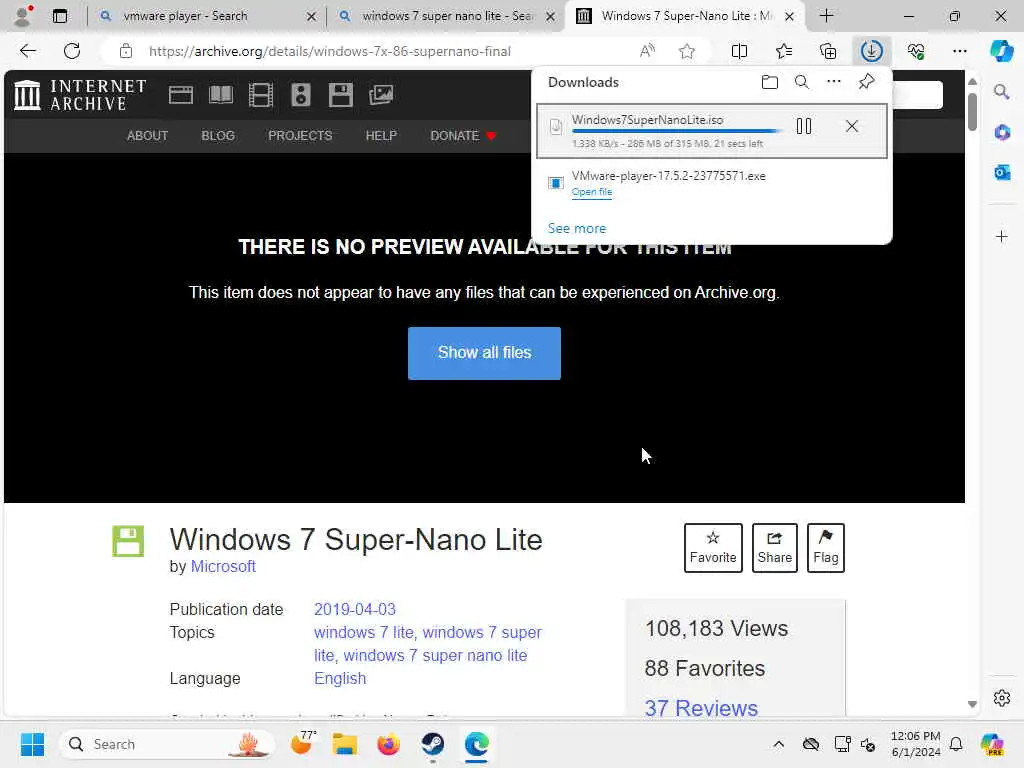Click See more downloads link
Image resolution: width=1024 pixels, height=768 pixels.
pos(577,229)
